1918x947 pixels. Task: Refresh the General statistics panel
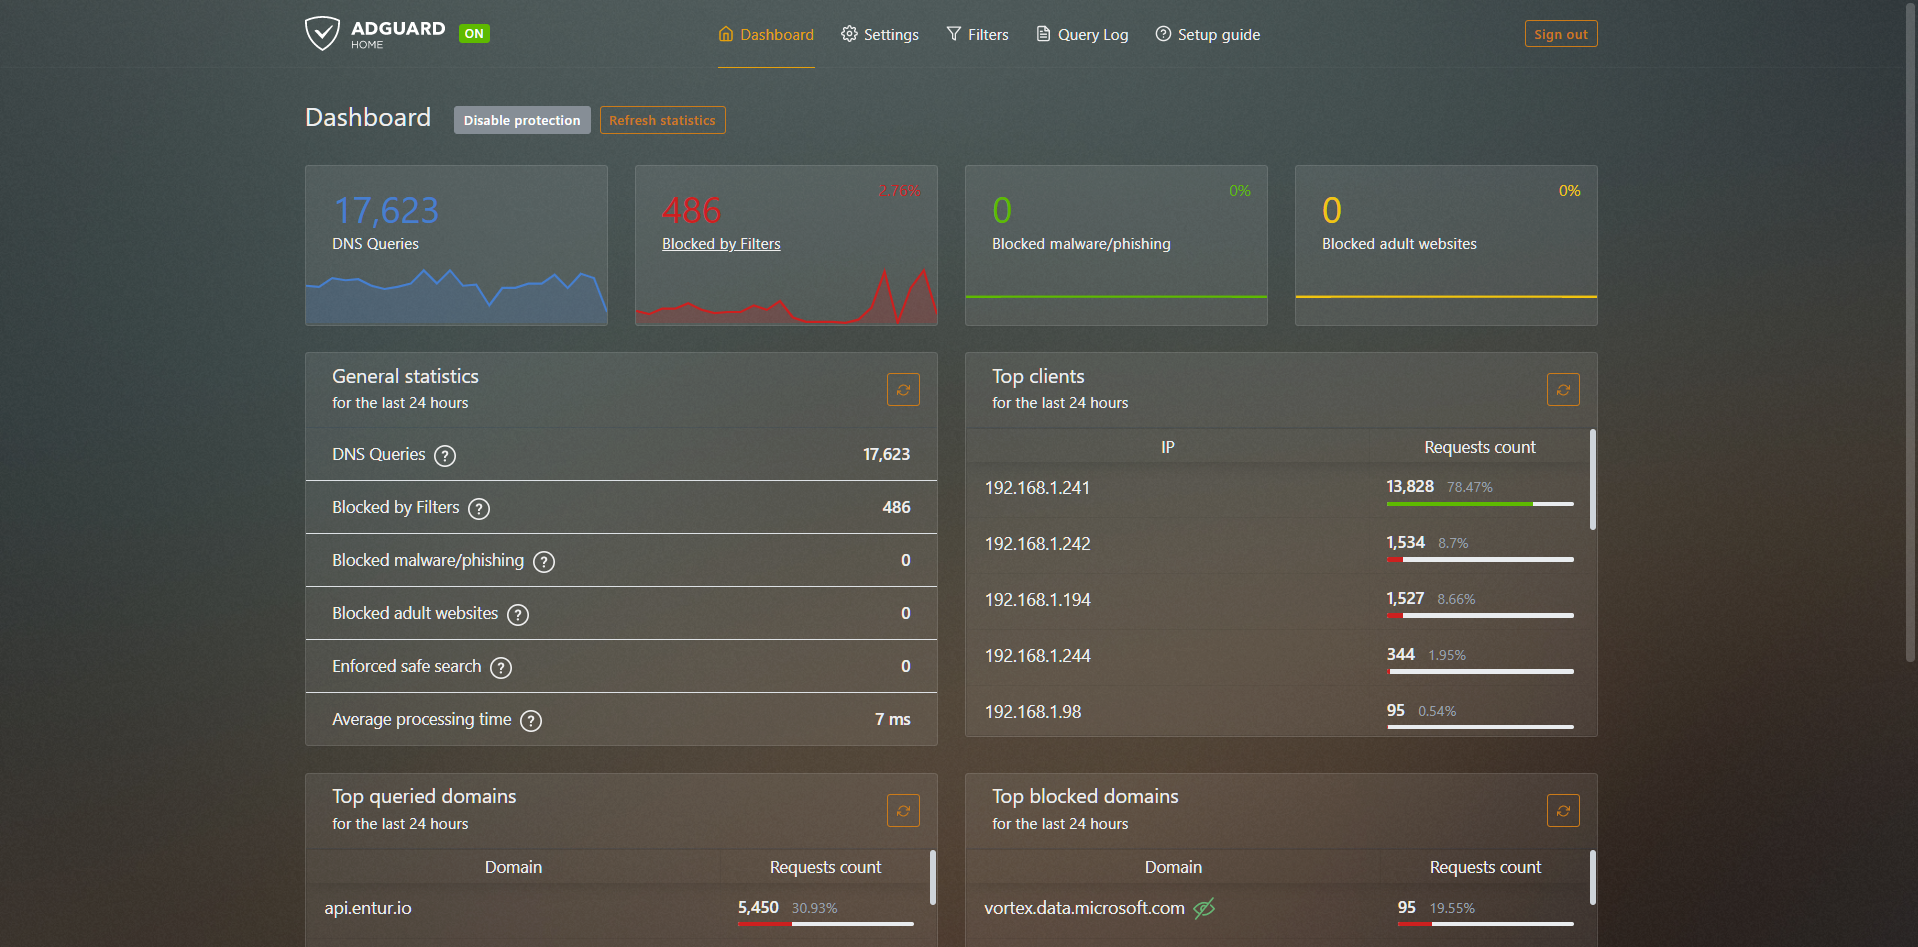point(902,390)
